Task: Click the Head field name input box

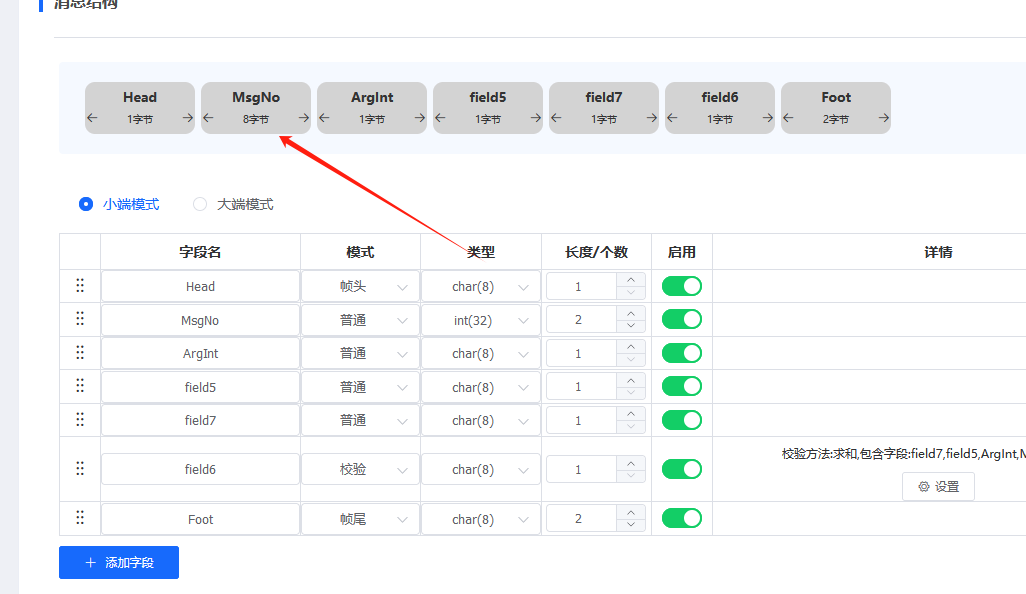Action: [x=199, y=285]
